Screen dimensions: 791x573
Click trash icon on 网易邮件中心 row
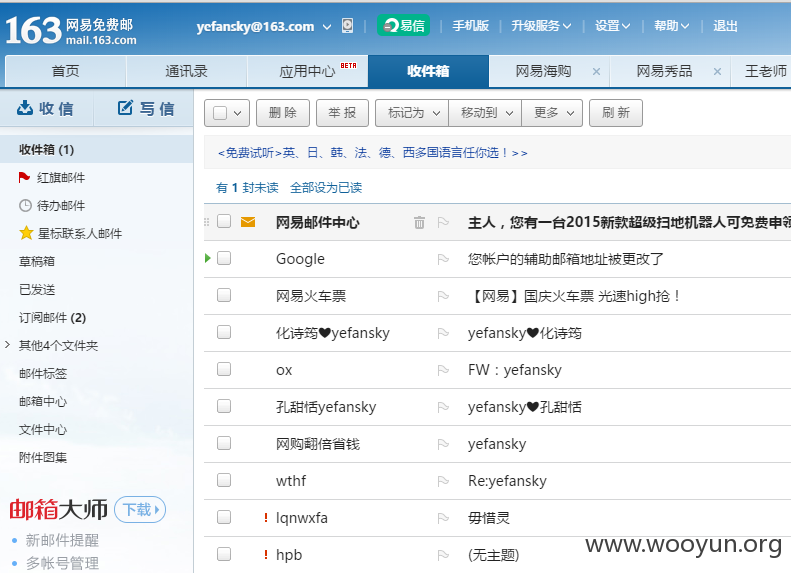[419, 222]
